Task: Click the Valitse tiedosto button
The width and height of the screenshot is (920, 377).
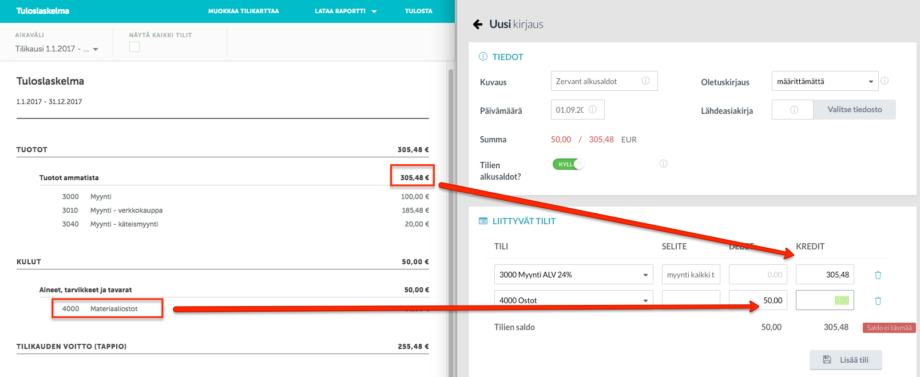Action: pos(854,110)
